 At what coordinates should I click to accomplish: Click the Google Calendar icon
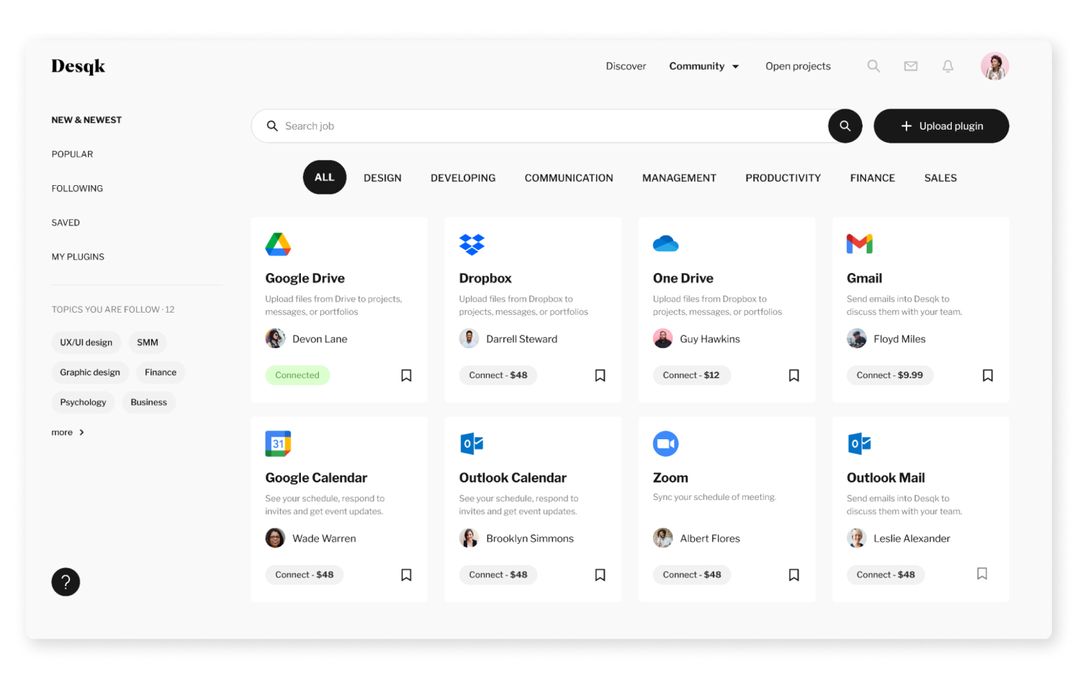pos(277,443)
